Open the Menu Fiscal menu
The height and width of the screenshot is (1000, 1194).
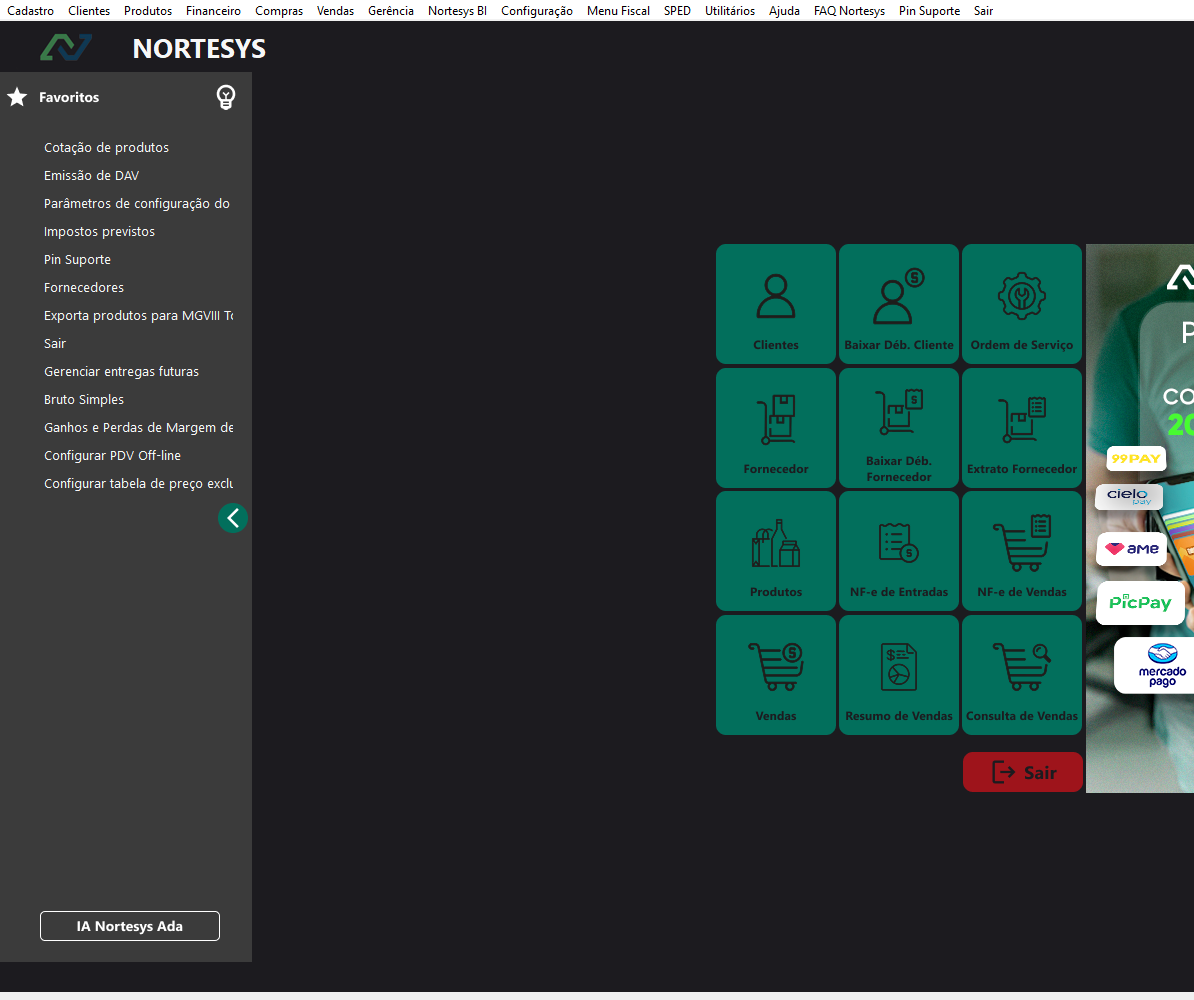click(618, 11)
